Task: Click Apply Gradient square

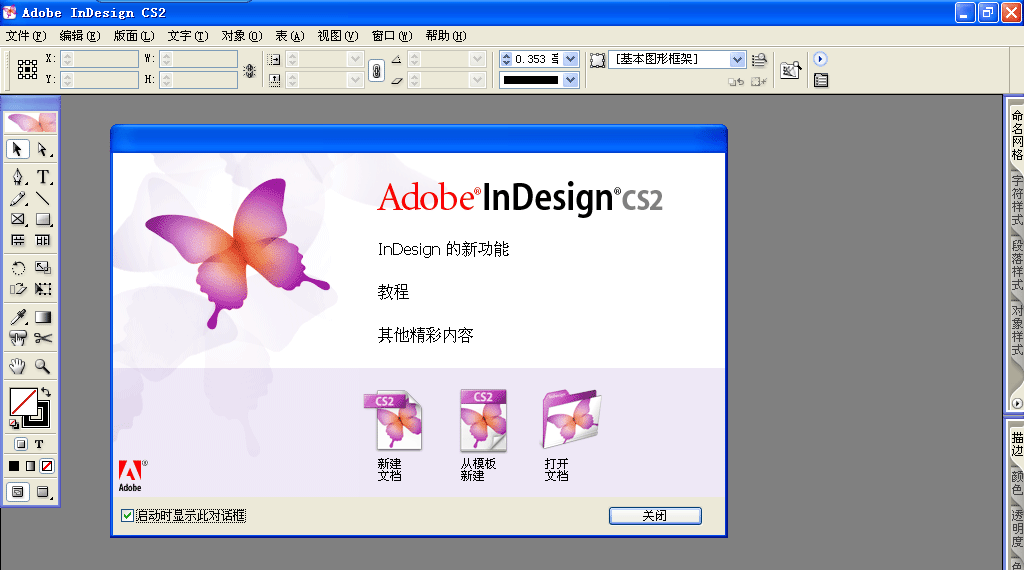Action: [31, 466]
